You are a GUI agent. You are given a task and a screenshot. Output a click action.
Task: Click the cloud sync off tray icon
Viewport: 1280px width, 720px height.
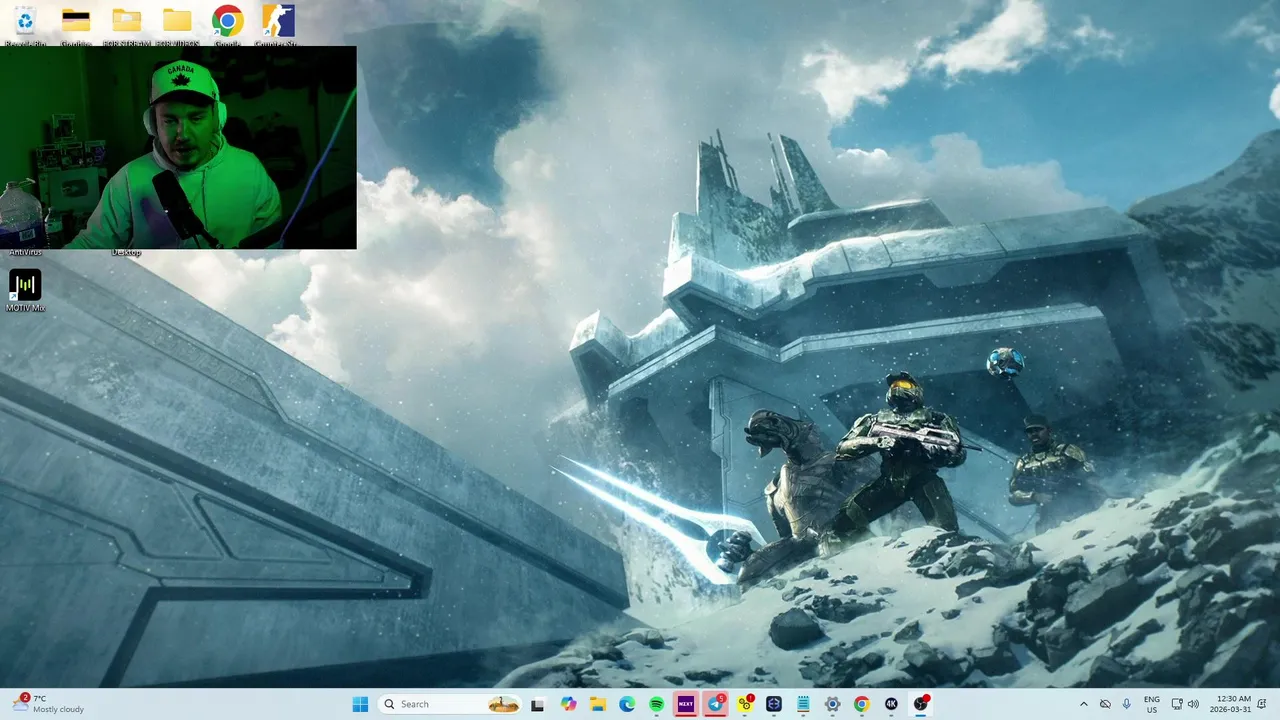(x=1105, y=704)
